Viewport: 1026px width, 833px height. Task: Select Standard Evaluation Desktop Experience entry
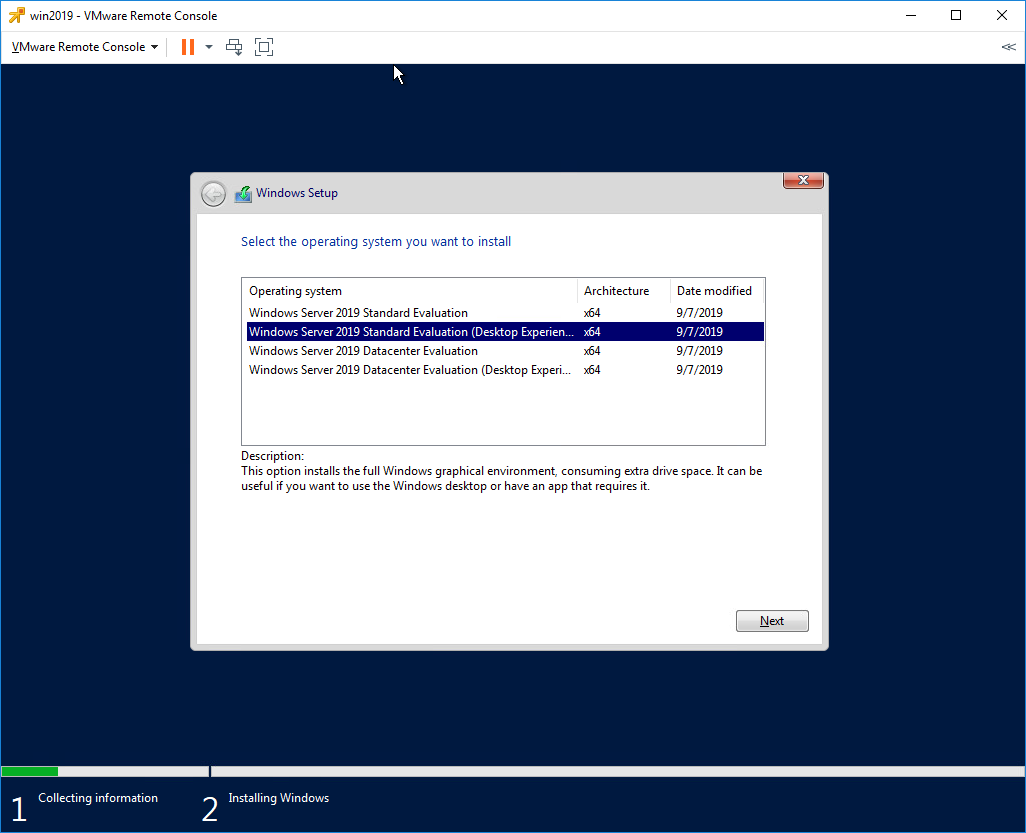[x=412, y=331]
